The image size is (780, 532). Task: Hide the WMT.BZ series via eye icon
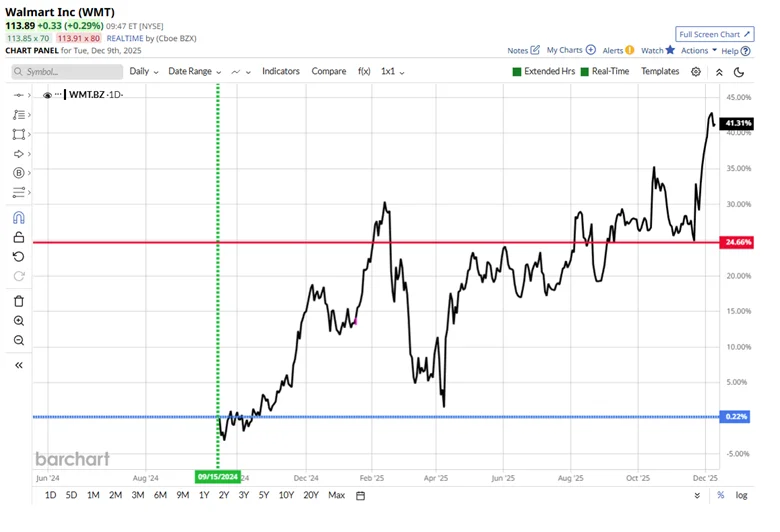47,95
